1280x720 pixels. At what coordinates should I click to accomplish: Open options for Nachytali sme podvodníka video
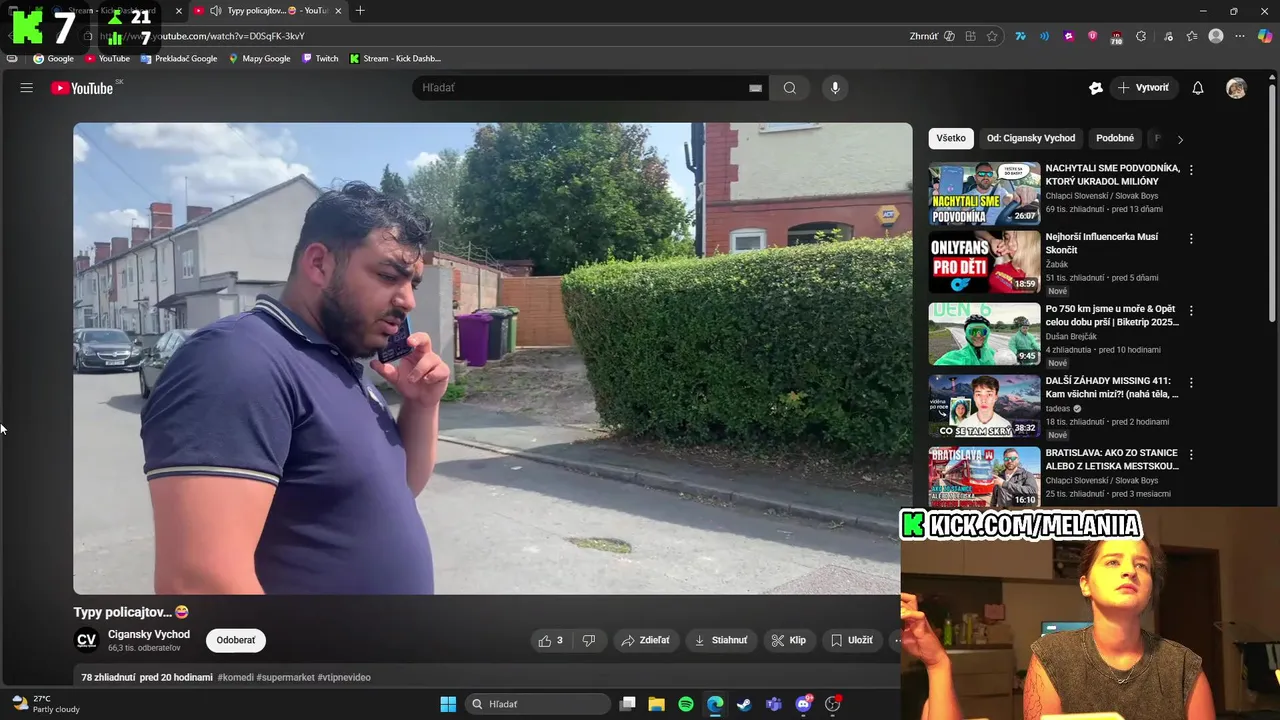tap(1191, 169)
